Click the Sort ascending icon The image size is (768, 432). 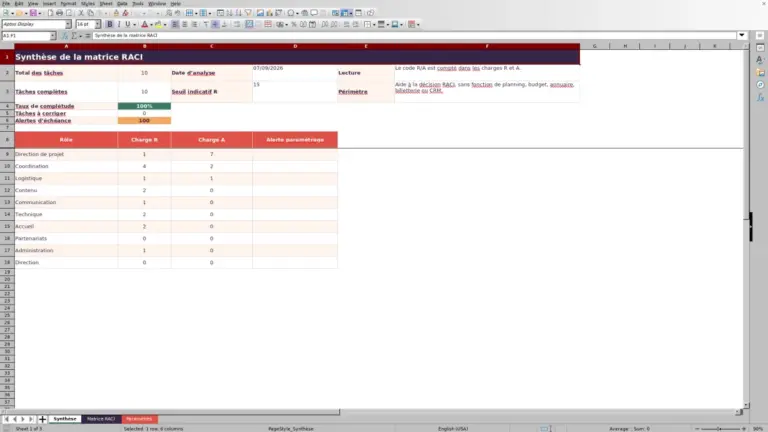point(230,13)
